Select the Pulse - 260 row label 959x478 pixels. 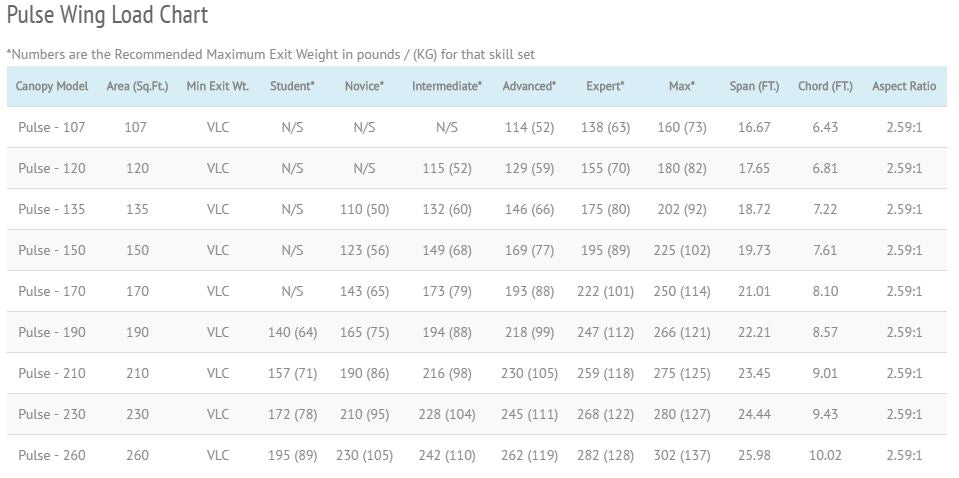[52, 455]
